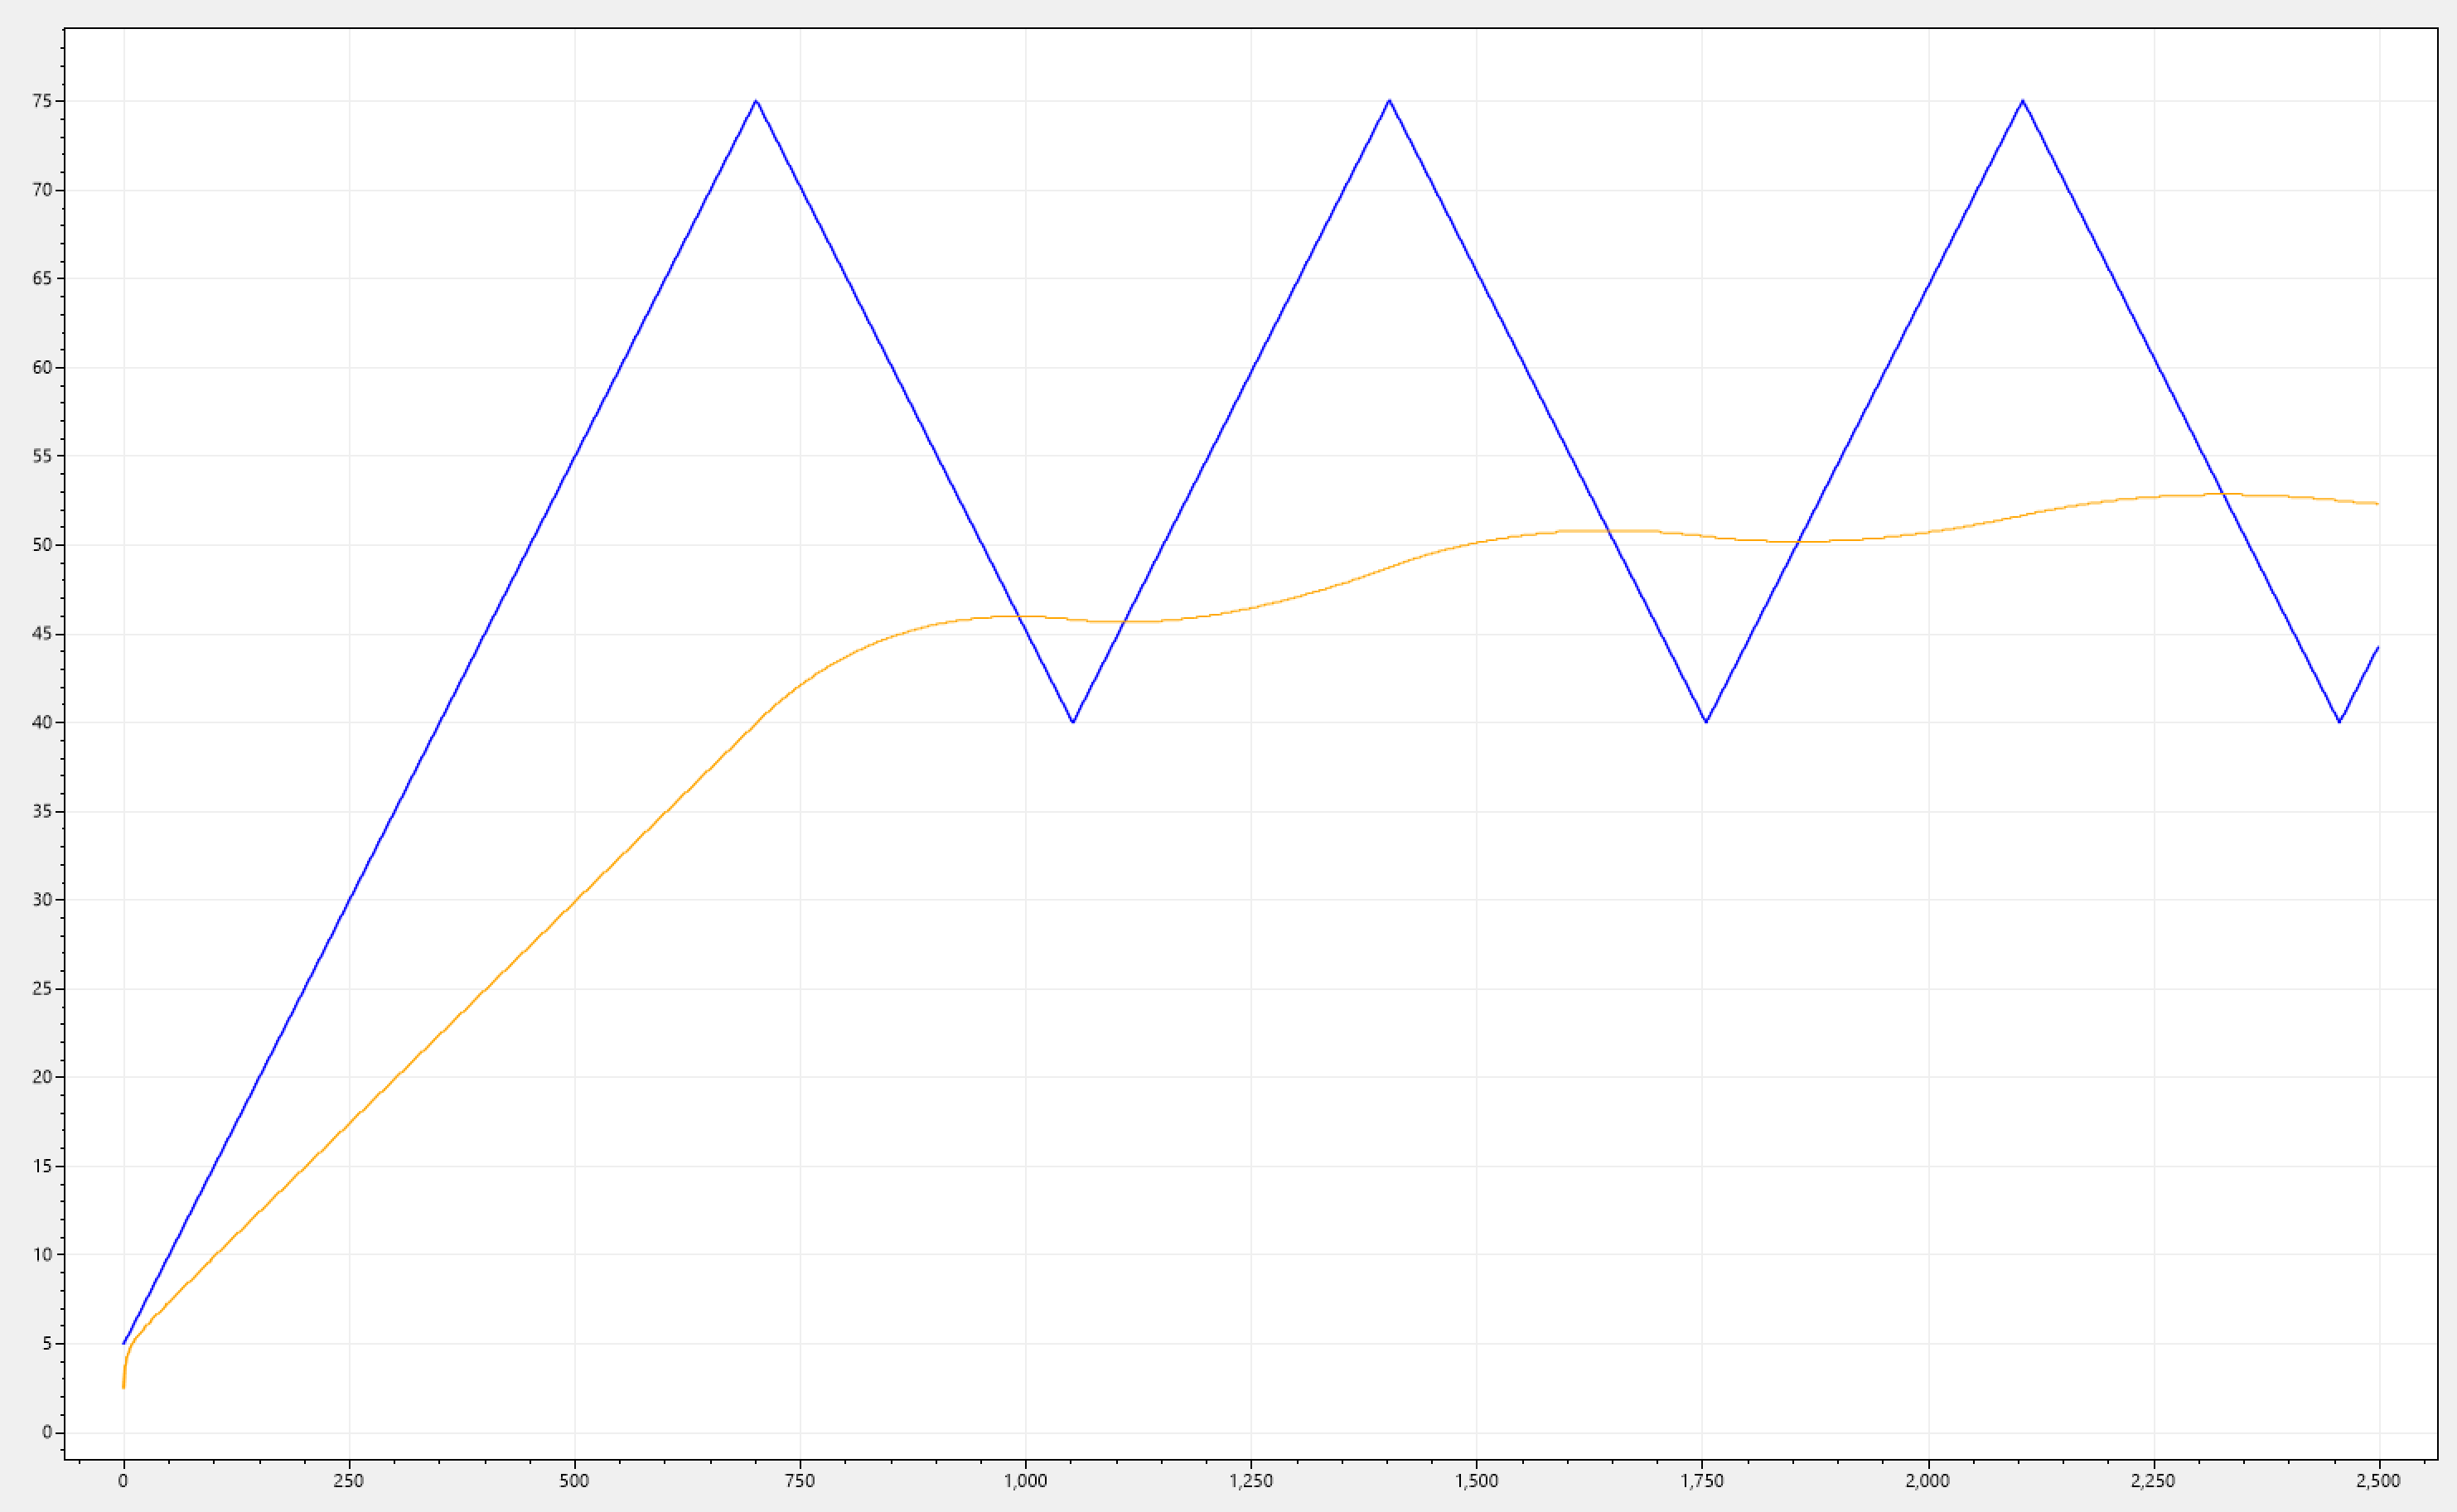This screenshot has width=2457, height=1512.
Task: Click the x-axis label 750
Action: pyautogui.click(x=800, y=1481)
